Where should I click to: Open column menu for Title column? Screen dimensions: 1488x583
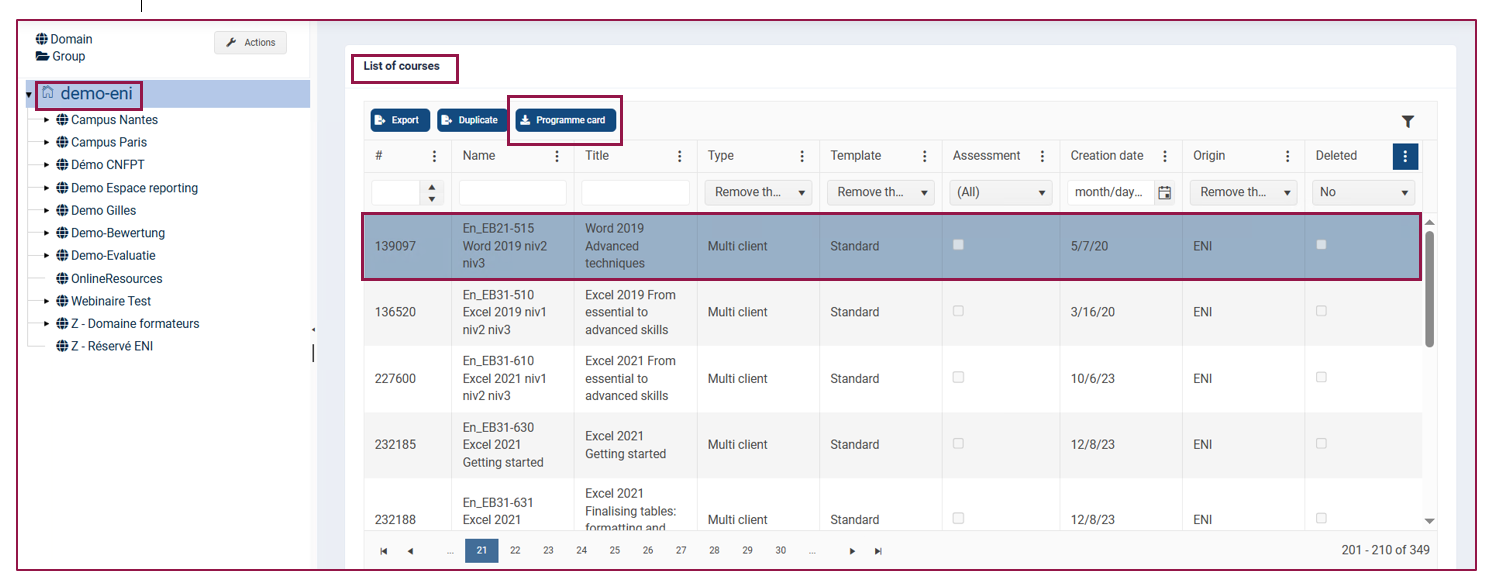pos(680,156)
